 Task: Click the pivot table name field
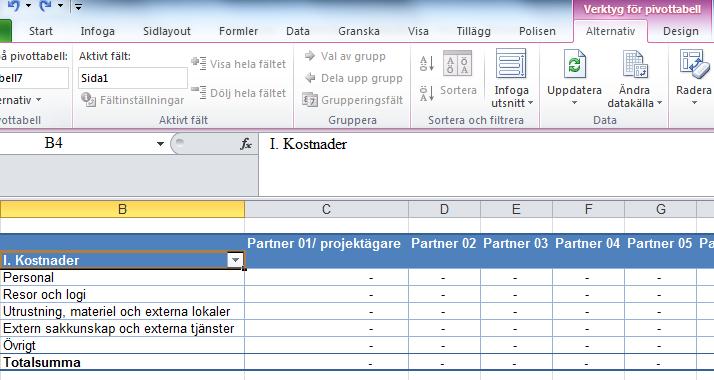[33, 78]
